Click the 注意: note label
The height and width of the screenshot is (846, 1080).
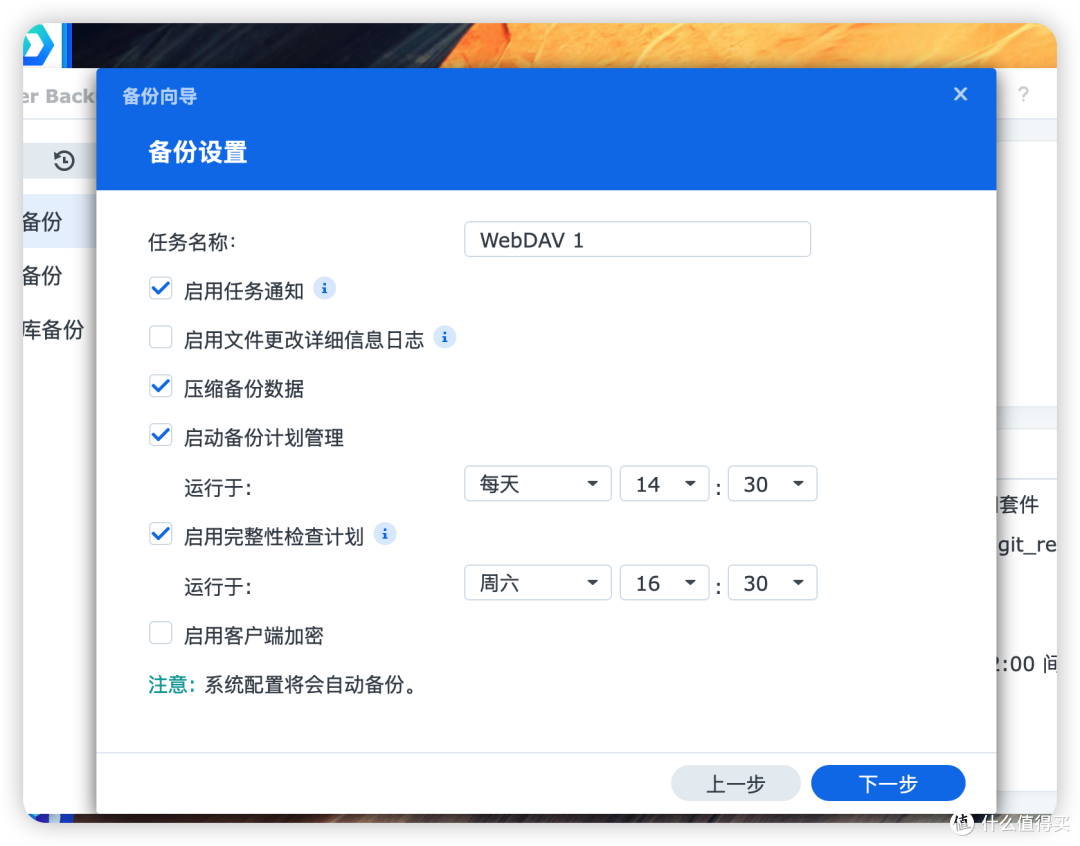click(172, 685)
